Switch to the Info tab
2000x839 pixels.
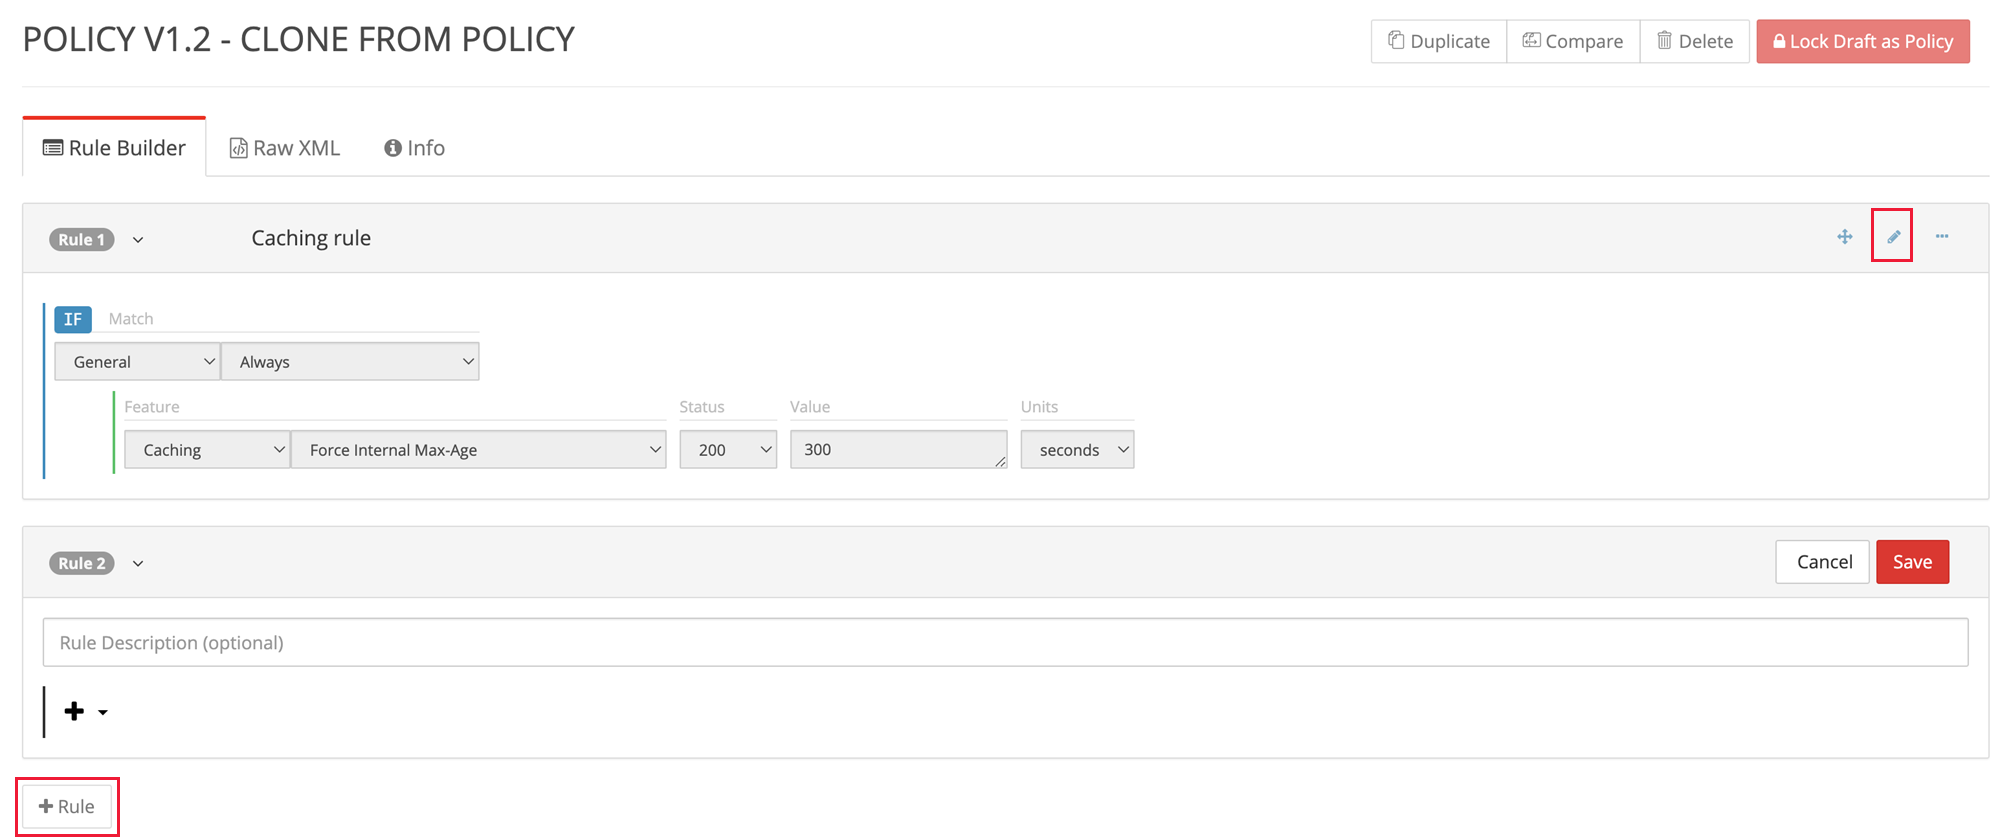pos(414,148)
